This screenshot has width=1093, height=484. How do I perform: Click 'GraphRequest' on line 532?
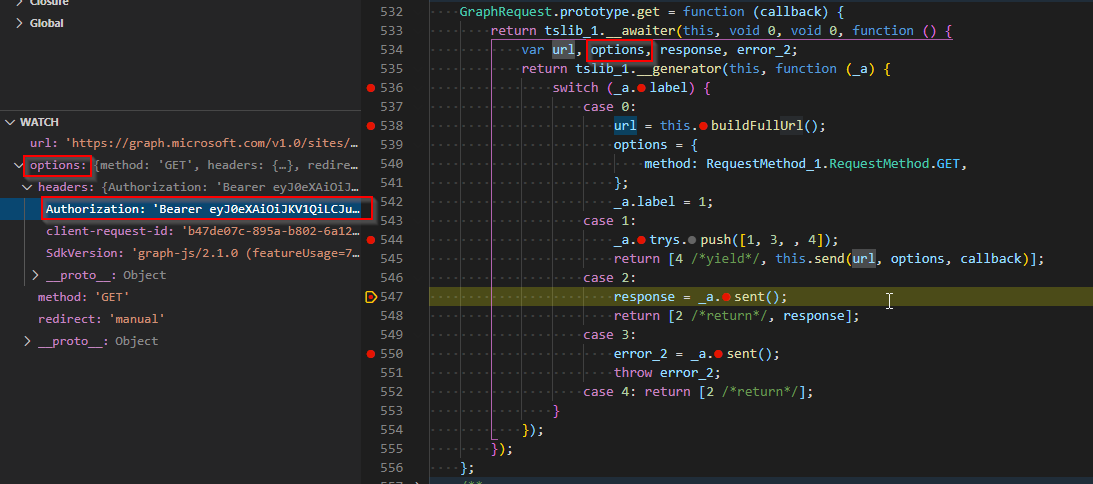[505, 12]
